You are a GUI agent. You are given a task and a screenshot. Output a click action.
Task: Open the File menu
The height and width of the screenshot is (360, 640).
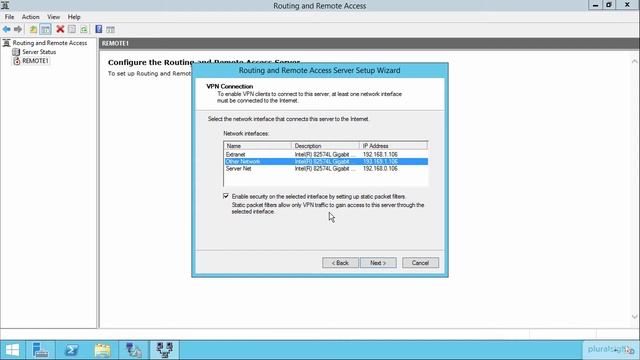tap(9, 17)
